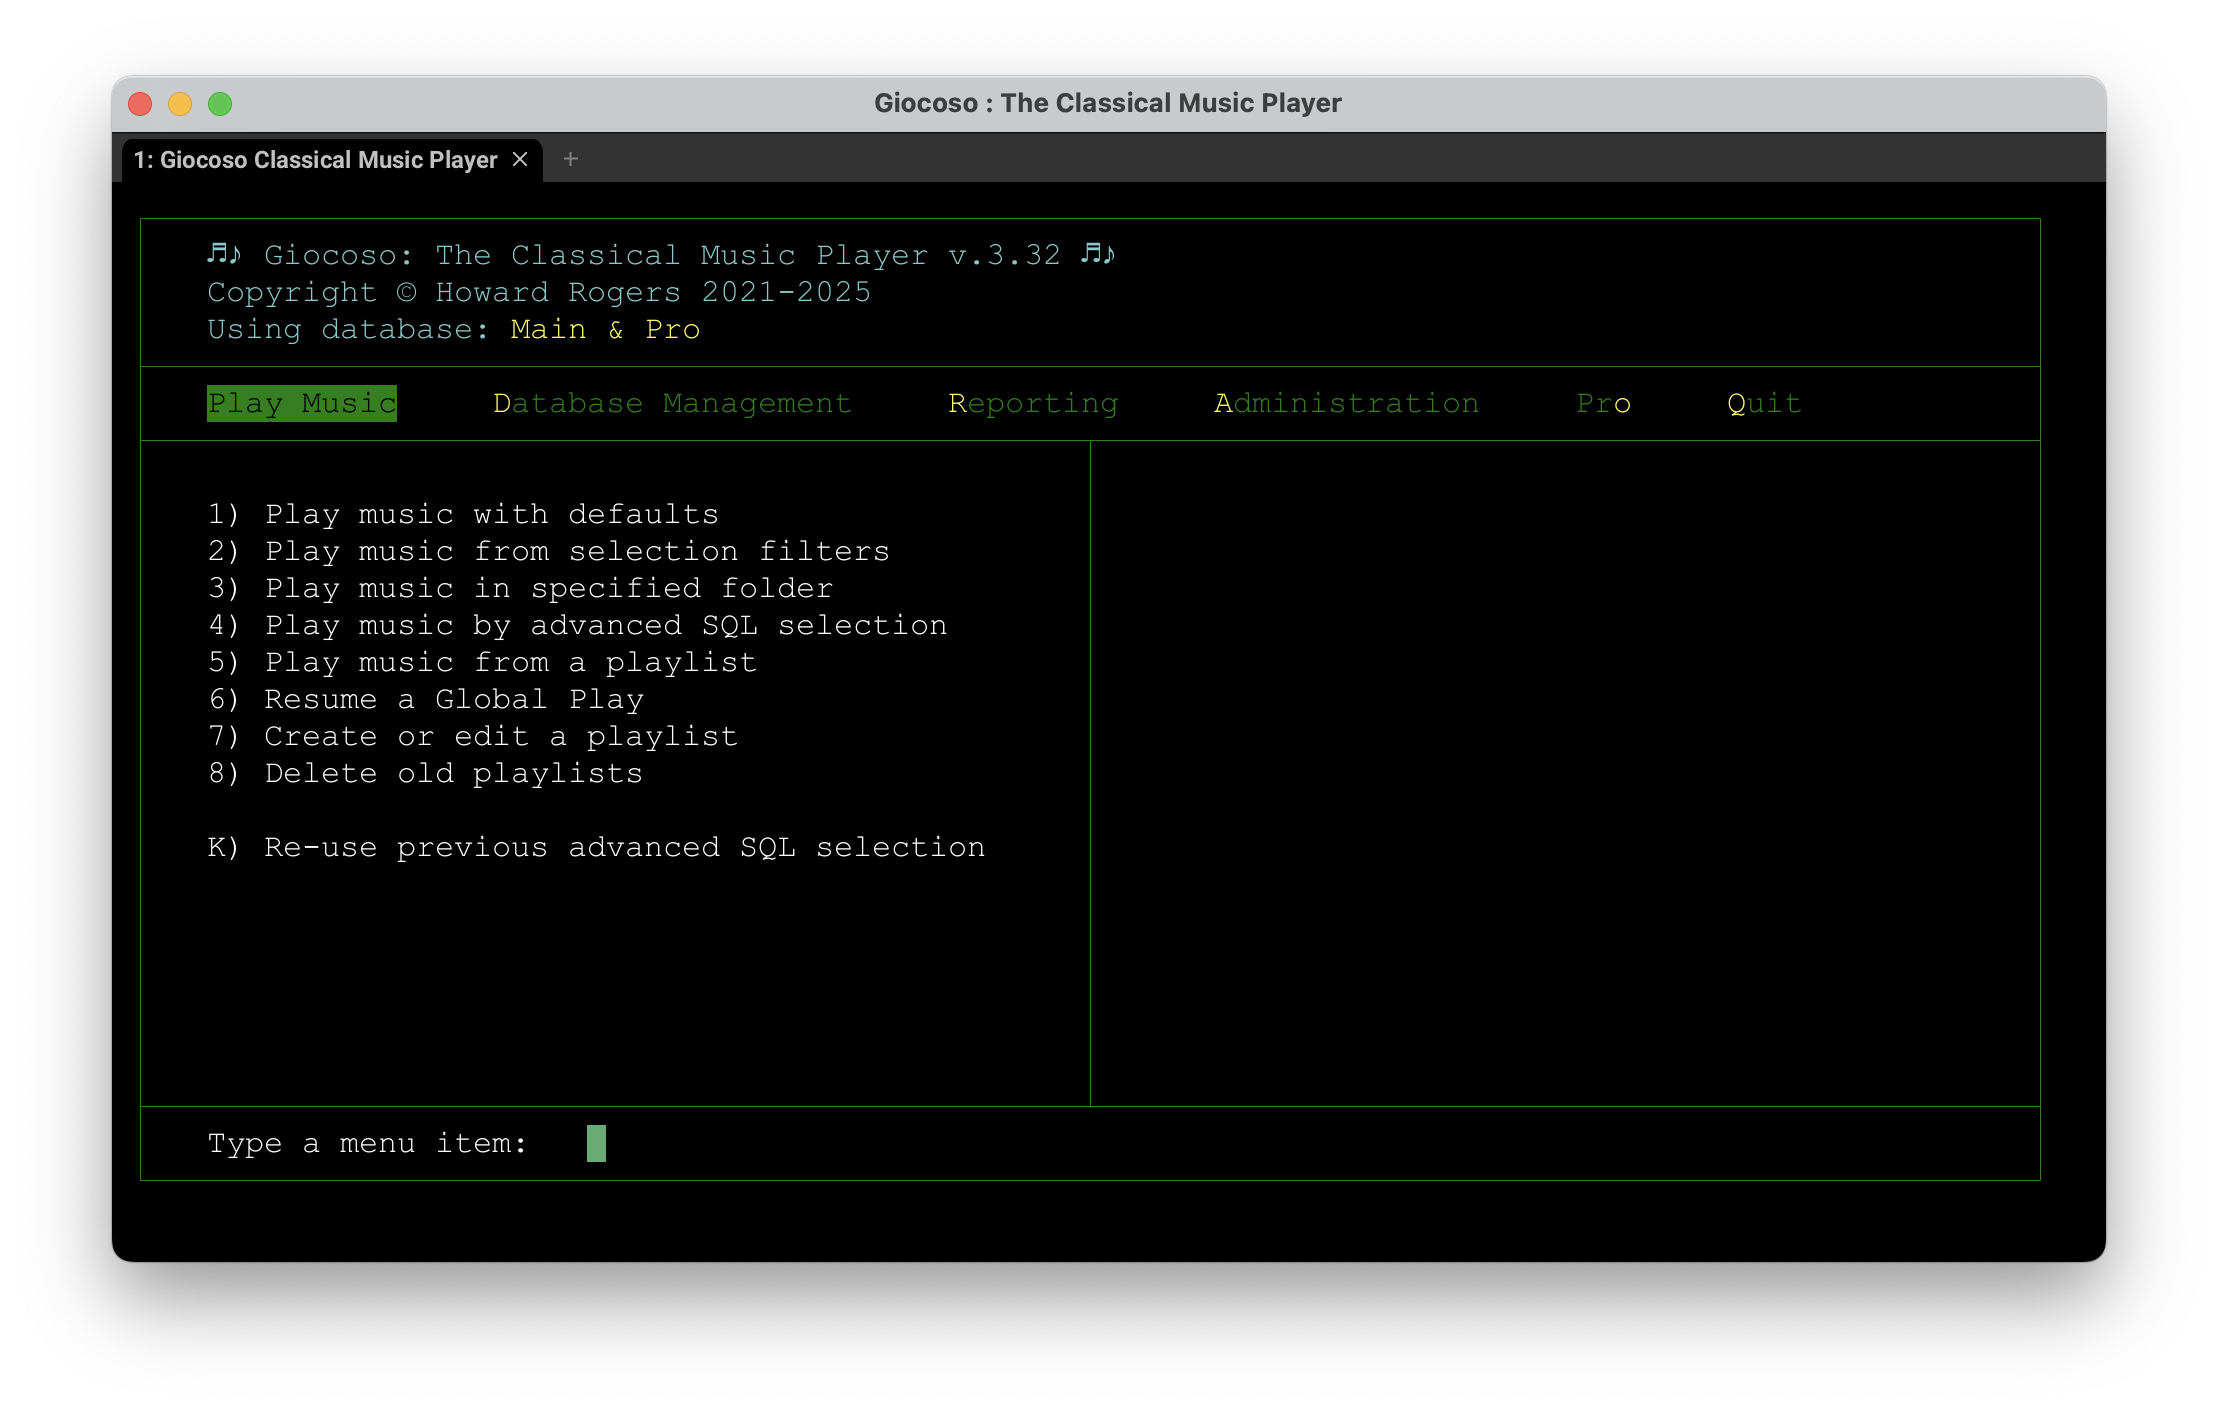Select "Play music with defaults" option
The image size is (2218, 1410).
(463, 513)
